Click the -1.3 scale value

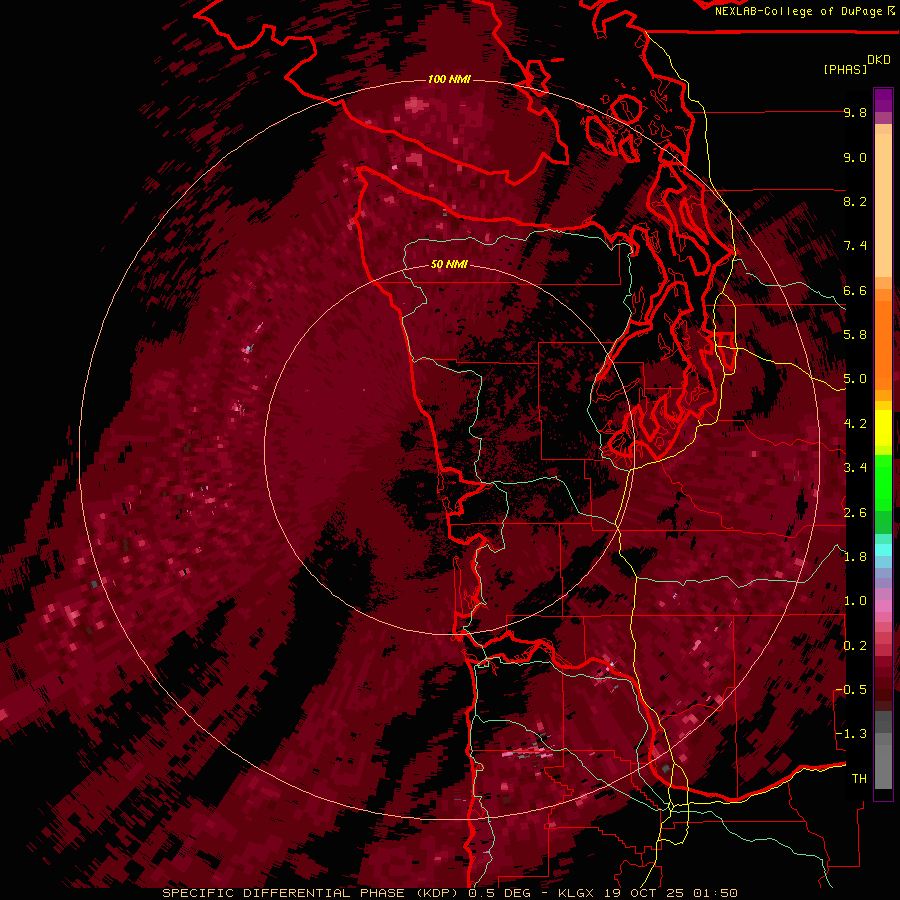pos(851,734)
